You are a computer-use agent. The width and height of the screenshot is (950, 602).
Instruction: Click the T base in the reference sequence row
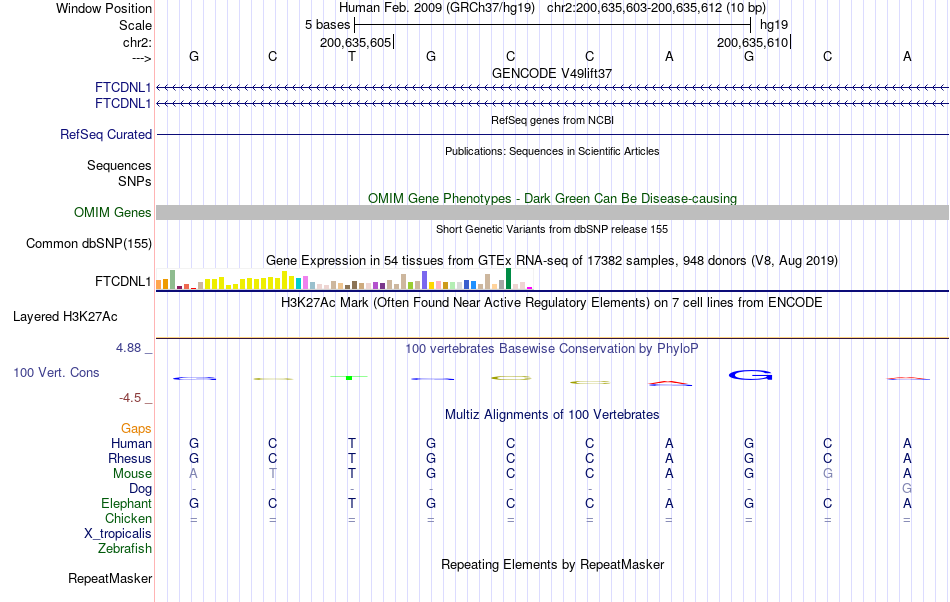coord(351,56)
